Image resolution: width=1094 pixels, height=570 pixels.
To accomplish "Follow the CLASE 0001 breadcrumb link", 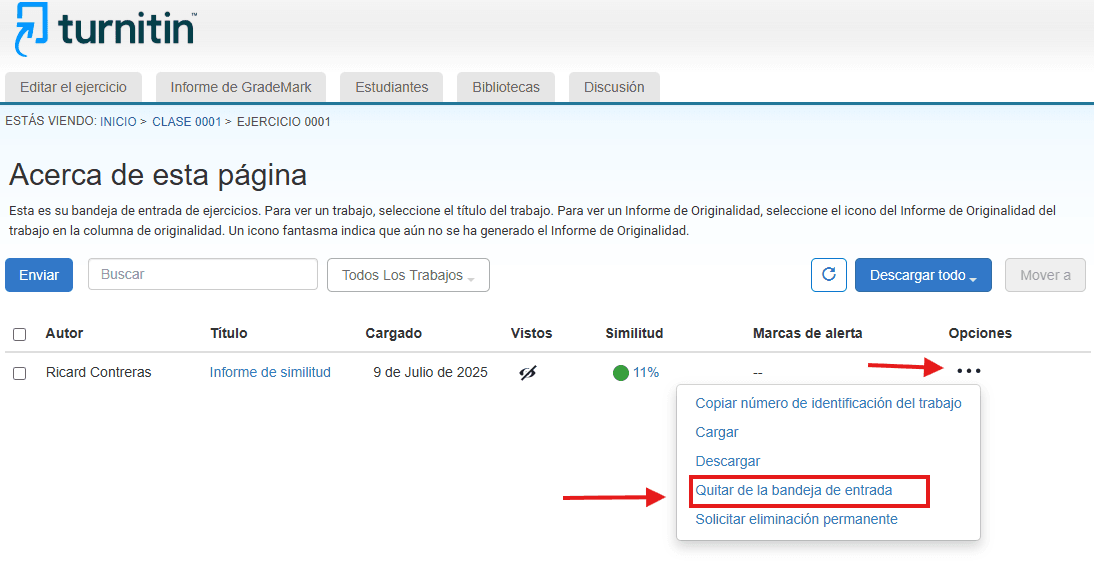I will pyautogui.click(x=186, y=121).
